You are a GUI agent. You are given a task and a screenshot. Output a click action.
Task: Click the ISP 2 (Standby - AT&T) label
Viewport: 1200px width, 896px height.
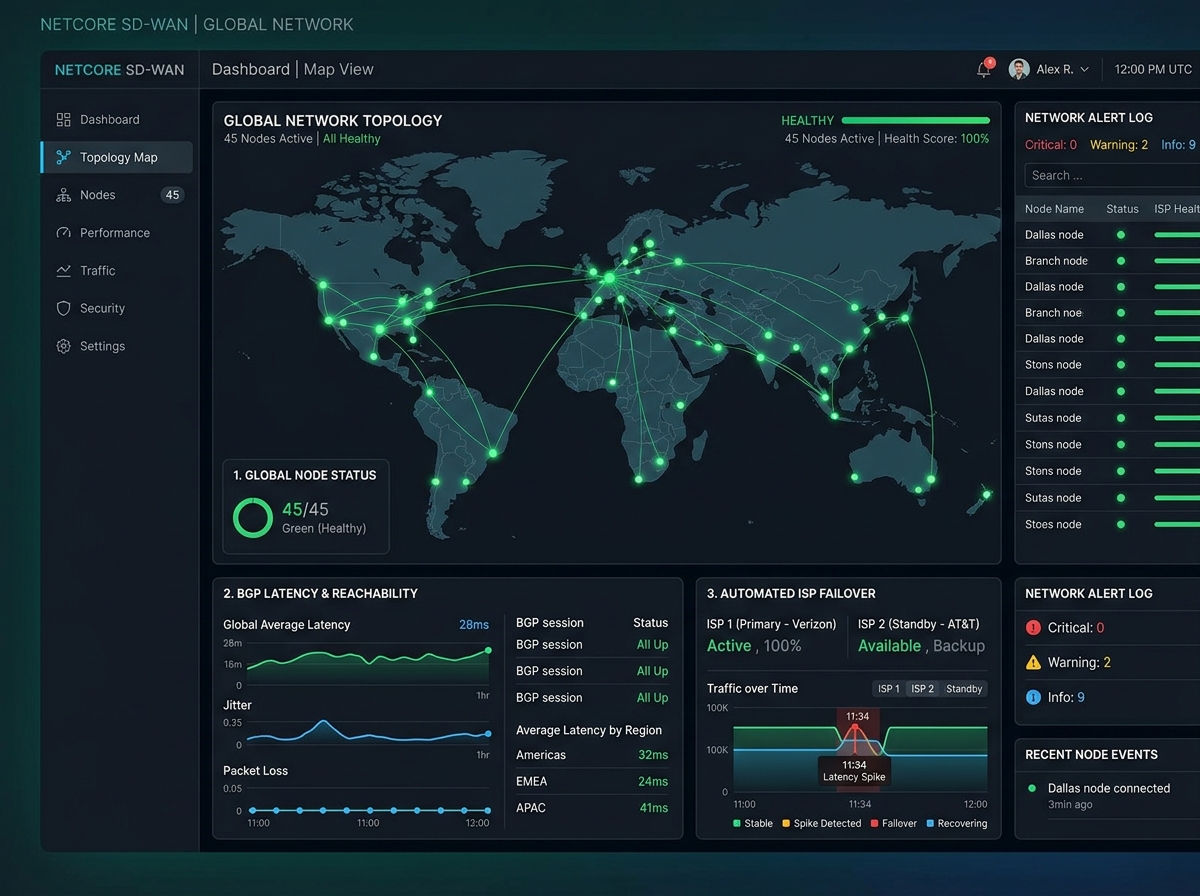919,624
